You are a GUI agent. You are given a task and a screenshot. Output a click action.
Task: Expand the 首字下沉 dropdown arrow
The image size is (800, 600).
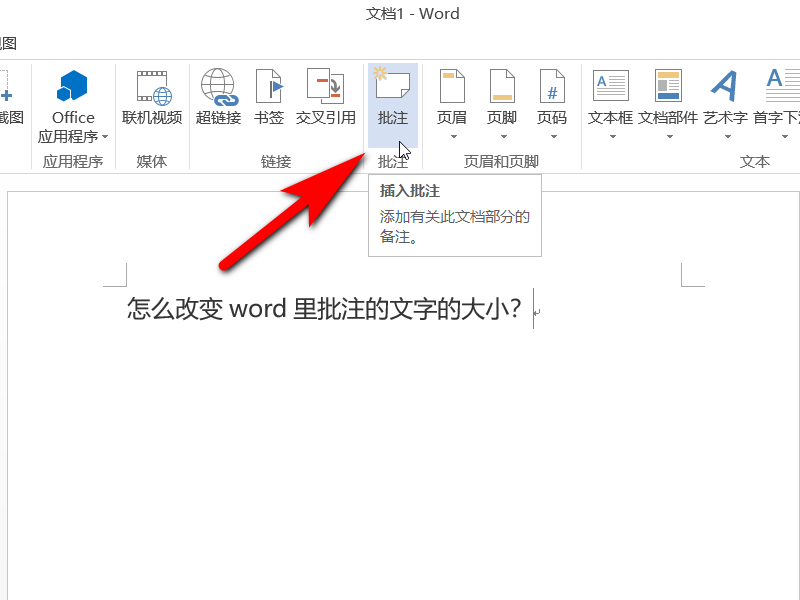(785, 137)
